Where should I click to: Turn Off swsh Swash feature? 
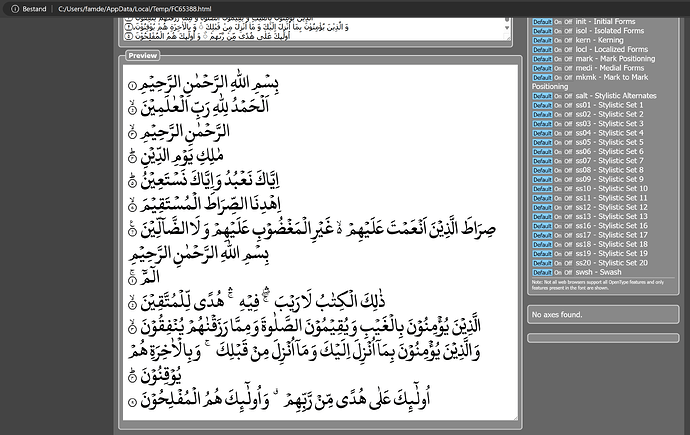(568, 273)
